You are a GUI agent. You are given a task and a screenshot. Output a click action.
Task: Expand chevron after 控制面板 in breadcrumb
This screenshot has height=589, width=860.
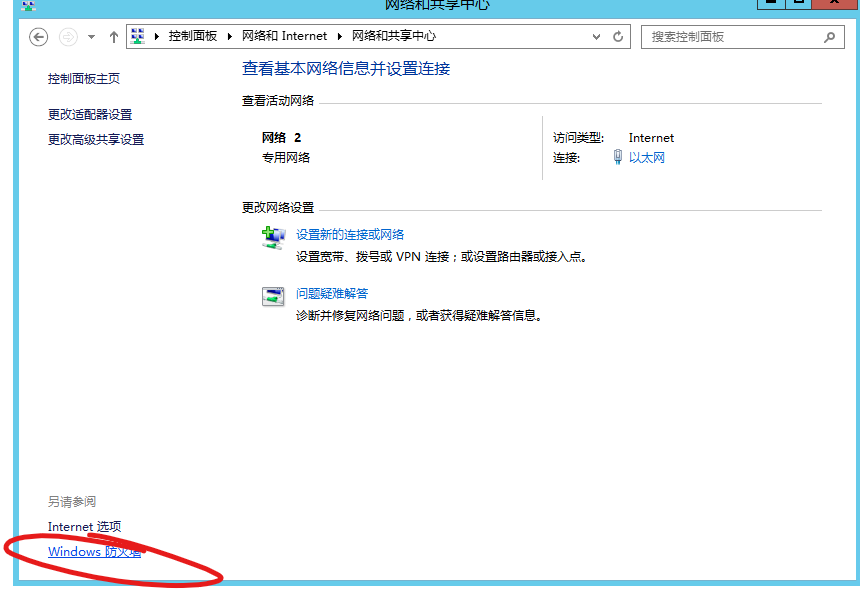coord(232,37)
